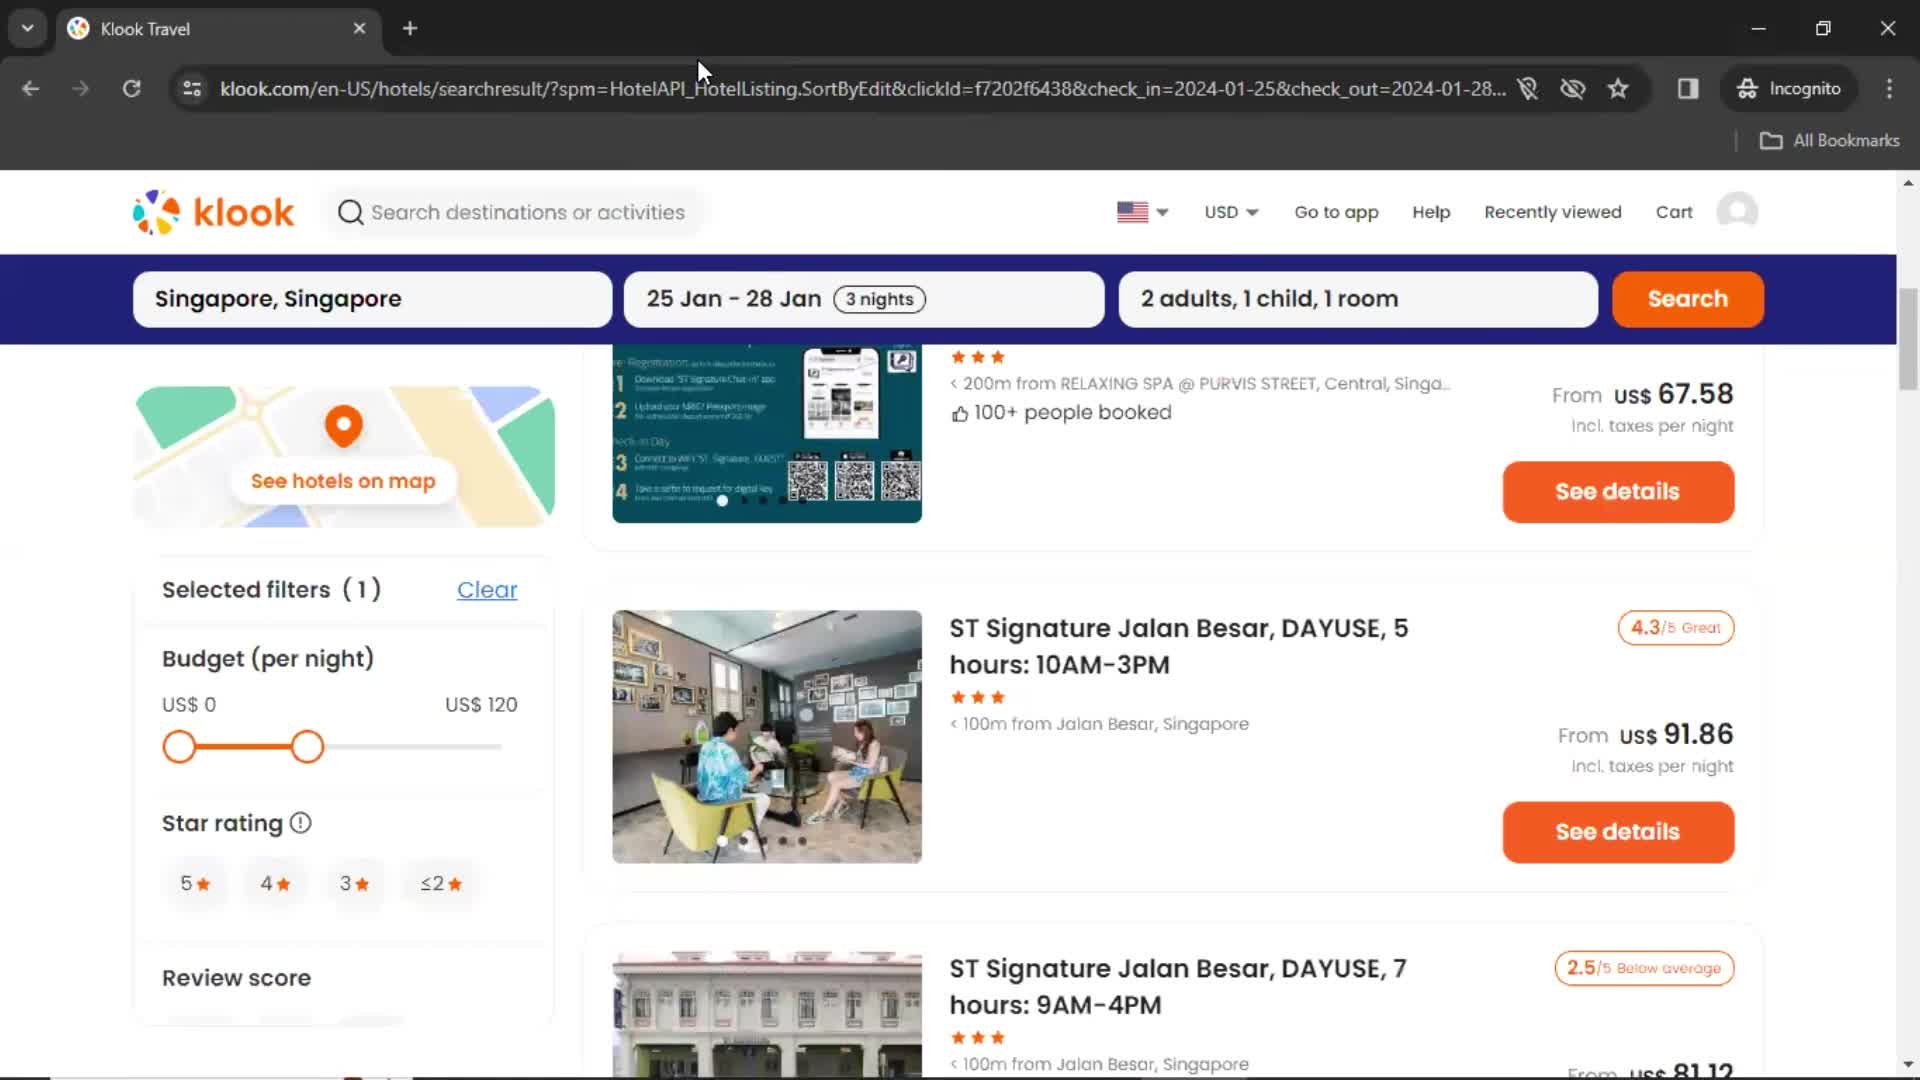Open the browser side panel icon
Screen dimensions: 1920x1080
click(x=1688, y=89)
